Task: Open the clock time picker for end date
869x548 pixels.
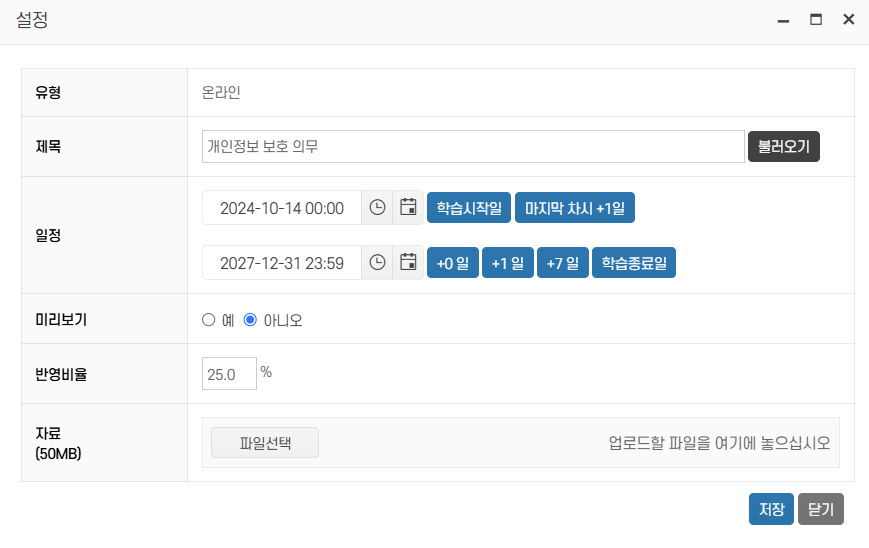Action: coord(377,263)
